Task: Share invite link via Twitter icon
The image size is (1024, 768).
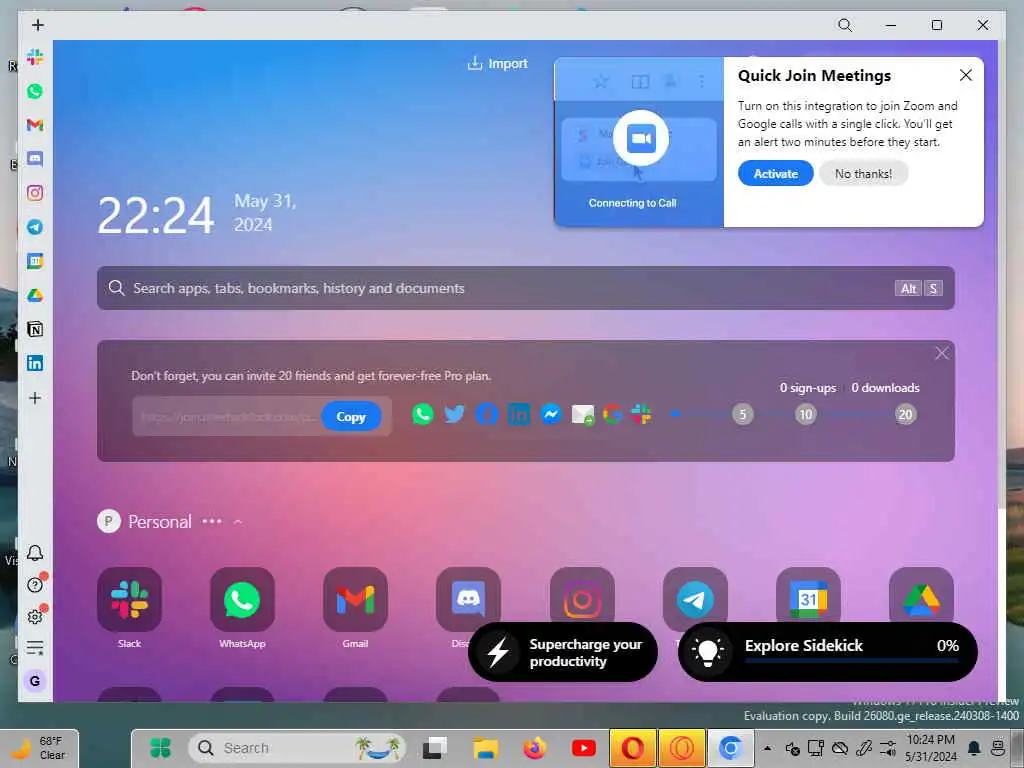Action: 455,414
